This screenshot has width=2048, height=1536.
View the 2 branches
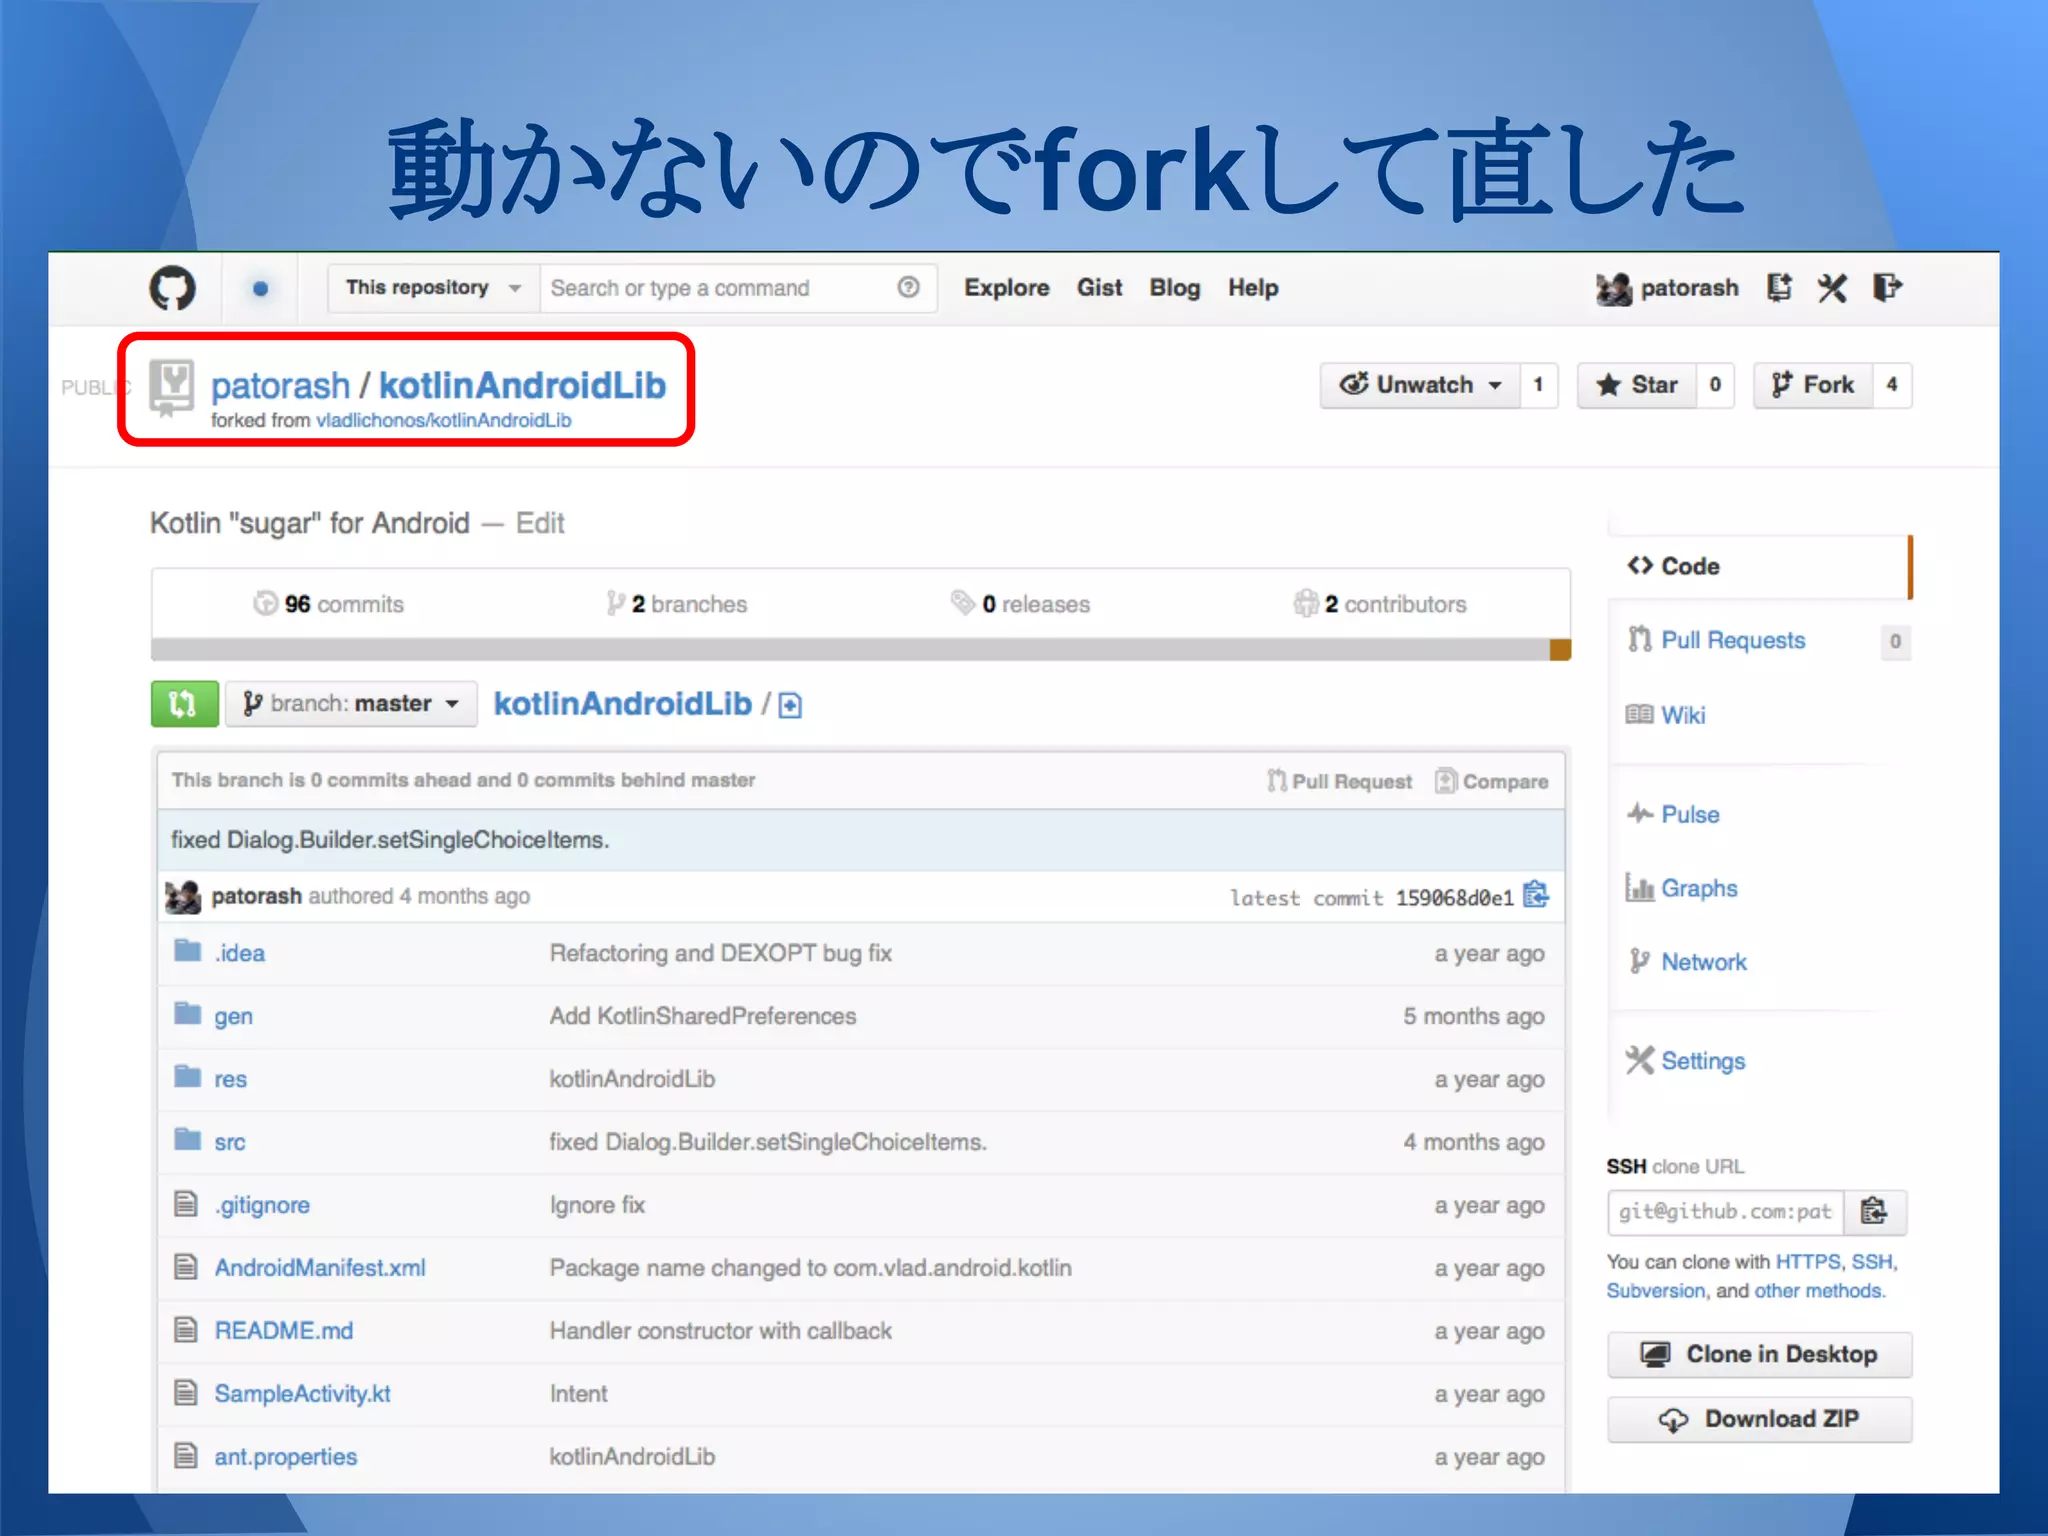(677, 604)
